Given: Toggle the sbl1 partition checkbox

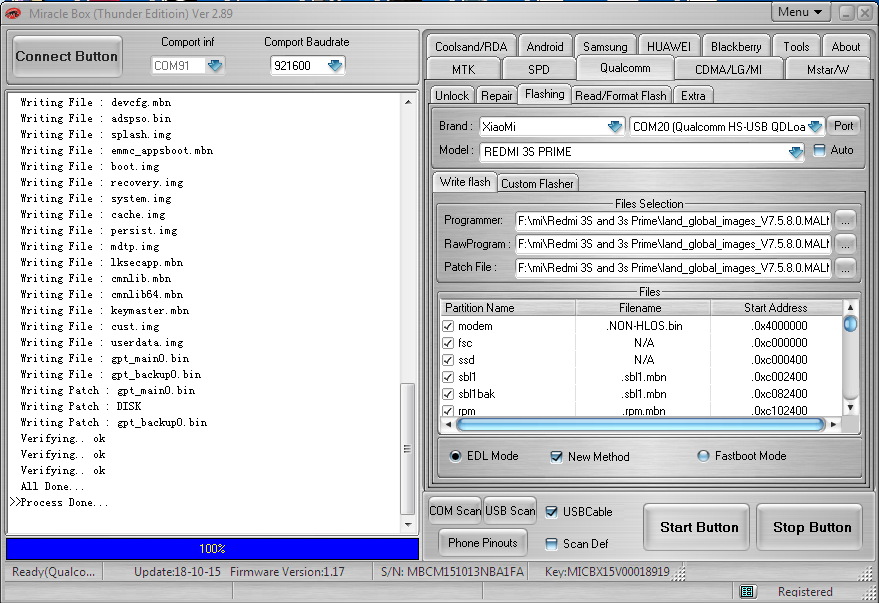Looking at the screenshot, I should (448, 377).
